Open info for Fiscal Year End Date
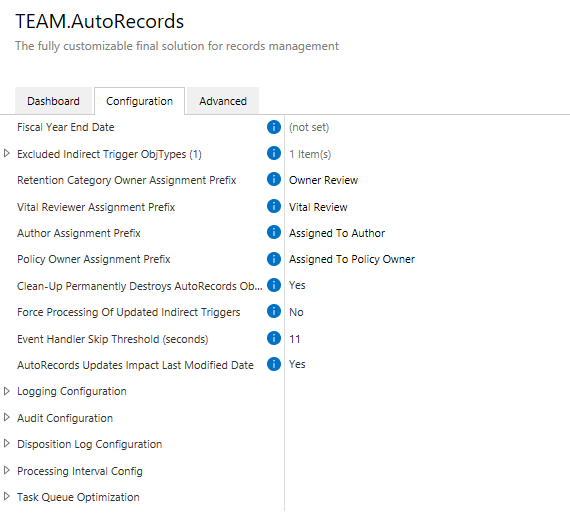This screenshot has width=570, height=528. click(x=274, y=127)
